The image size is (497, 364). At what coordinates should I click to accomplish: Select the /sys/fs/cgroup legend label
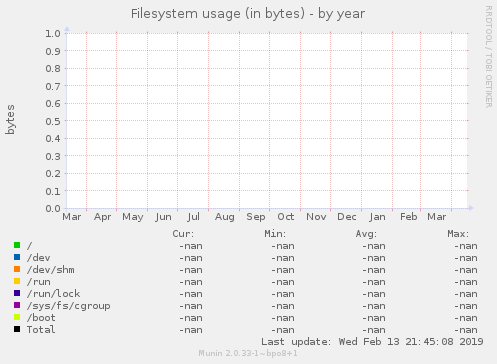[x=69, y=306]
